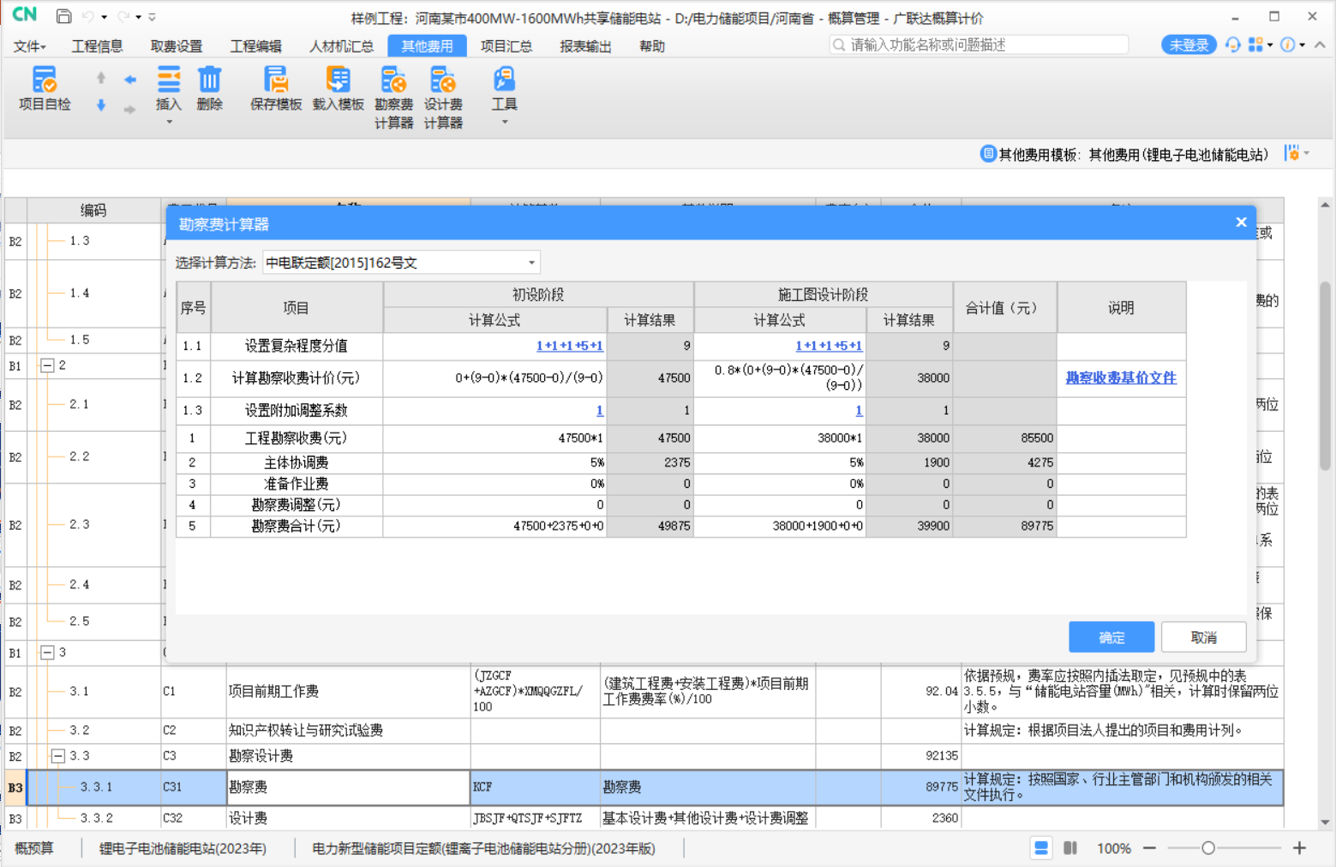The width and height of the screenshot is (1336, 867).
Task: Click 初设阶段 complexity link 1+1+1+5+1
Action: [570, 346]
